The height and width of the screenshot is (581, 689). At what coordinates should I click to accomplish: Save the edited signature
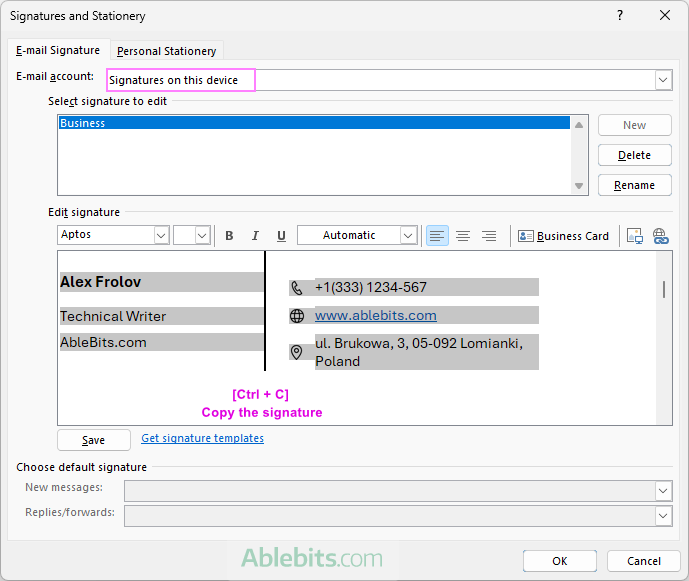click(x=94, y=440)
